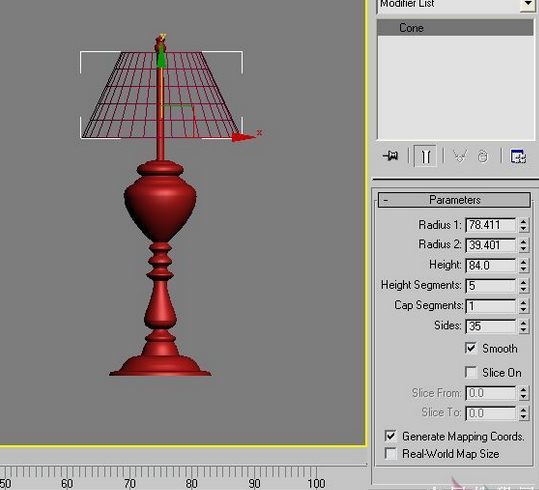Screen dimensions: 539x490
Task: Open the Modifier List dropdown
Action: point(528,5)
